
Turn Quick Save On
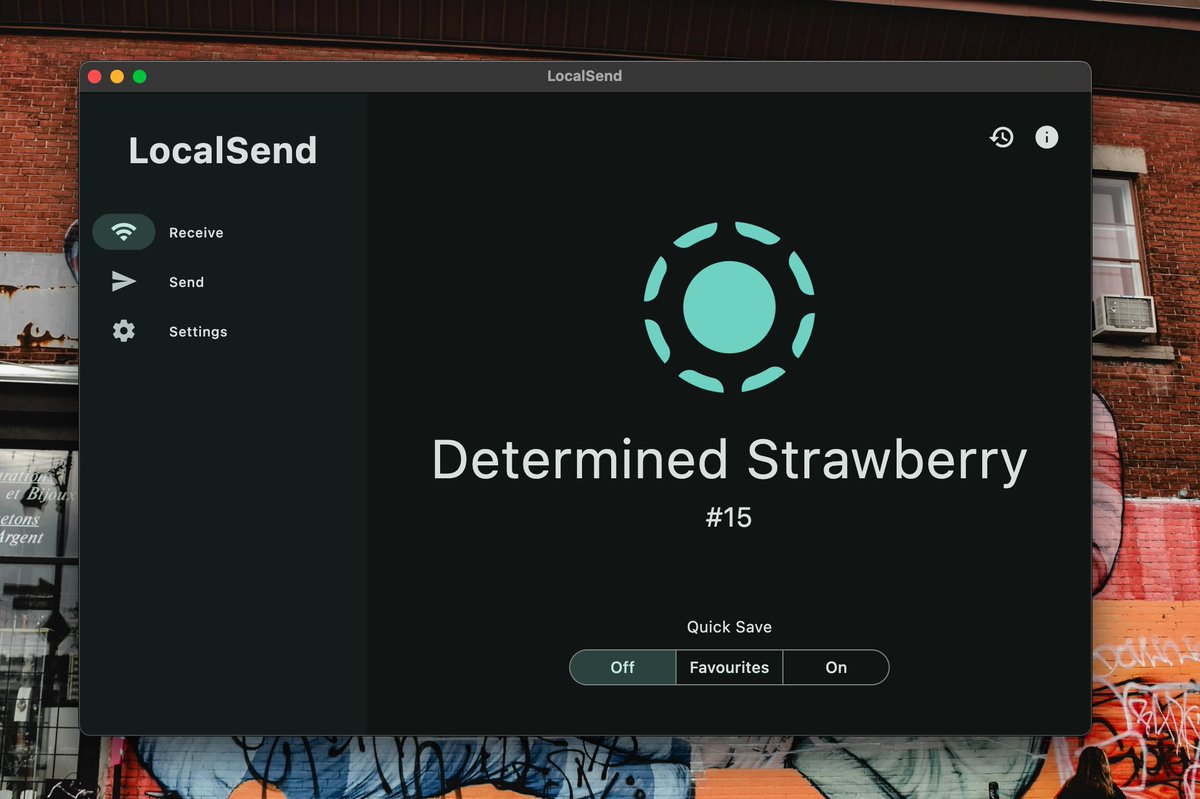click(x=836, y=667)
